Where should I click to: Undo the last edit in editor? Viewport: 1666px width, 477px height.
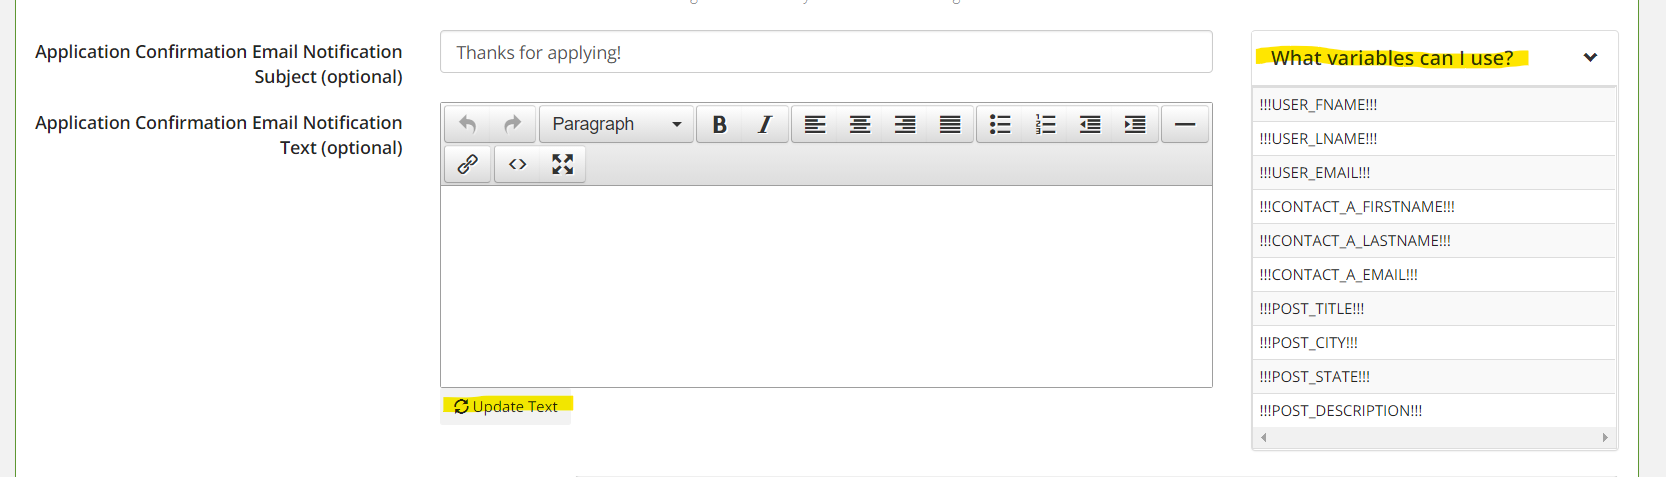[x=467, y=124]
